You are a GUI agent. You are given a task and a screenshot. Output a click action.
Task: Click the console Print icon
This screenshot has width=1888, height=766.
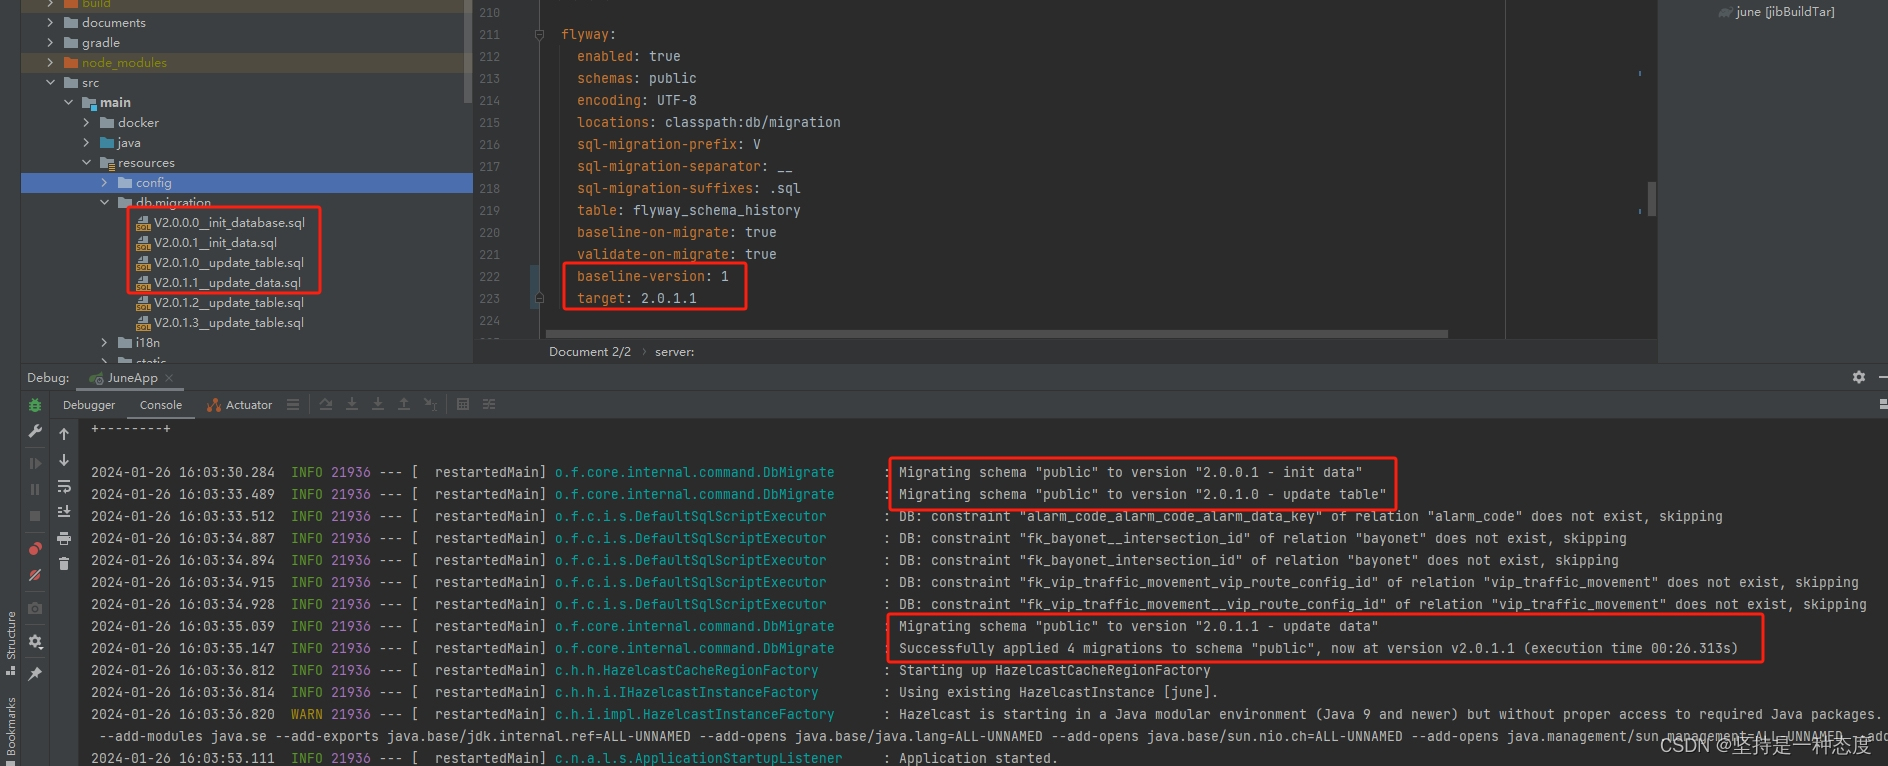pos(64,538)
